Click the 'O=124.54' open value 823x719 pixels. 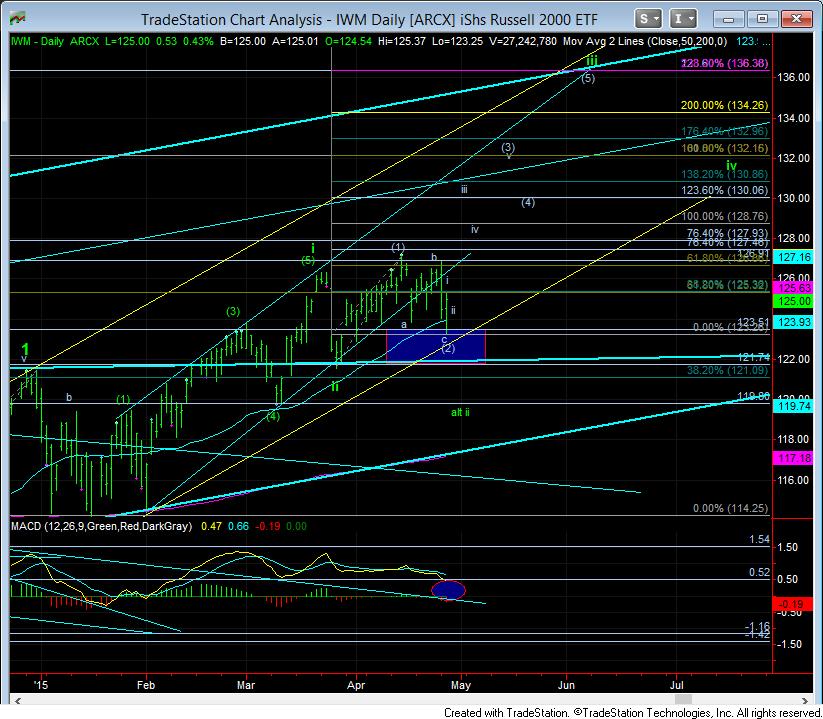[348, 41]
